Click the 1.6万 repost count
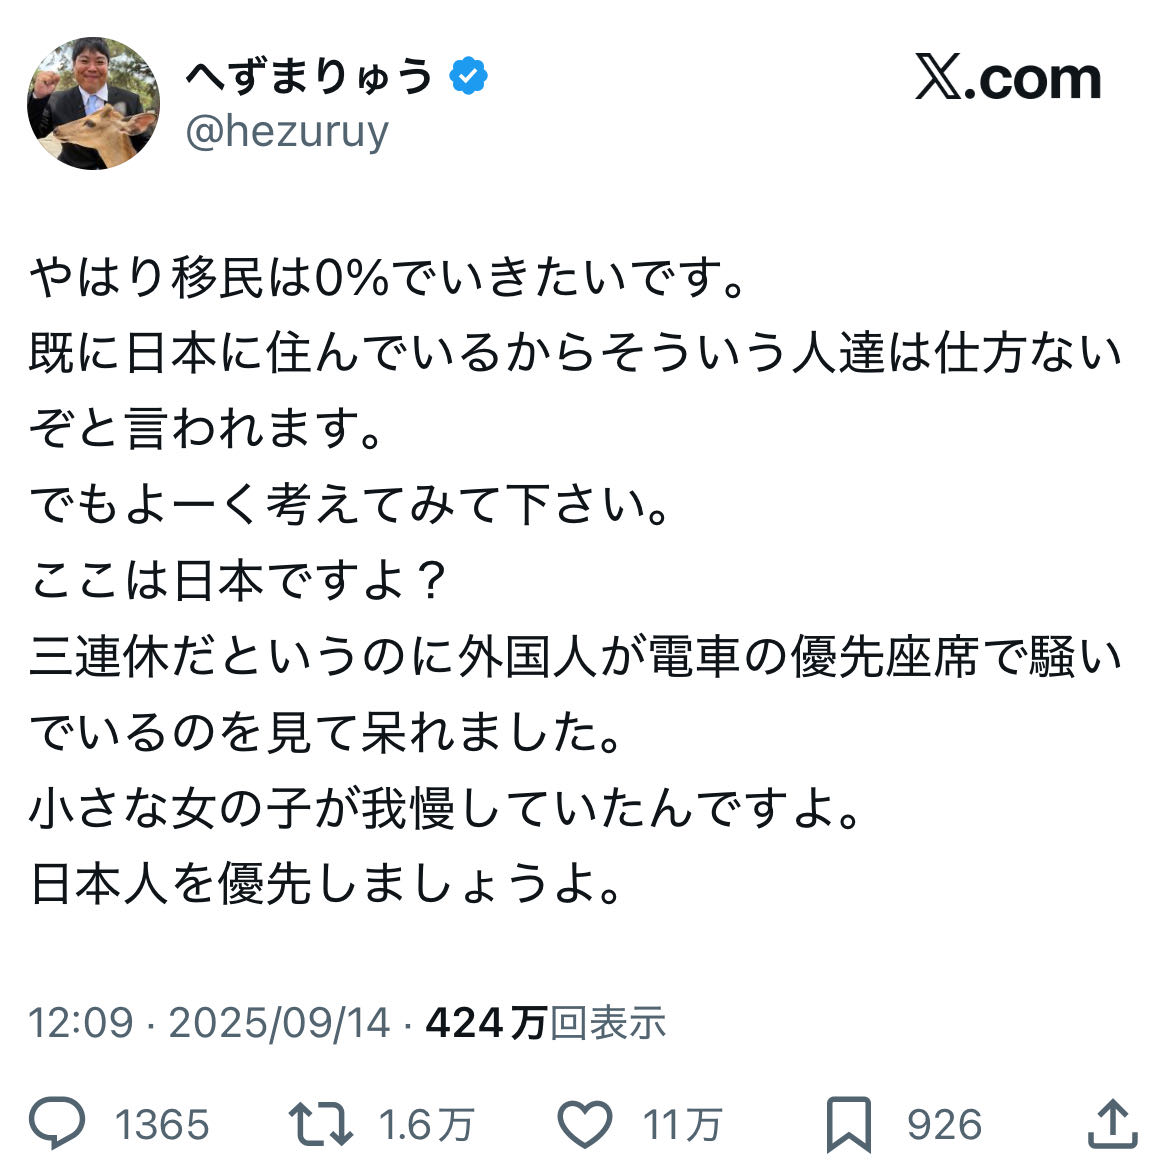The image size is (1170, 1171). coord(426,1125)
